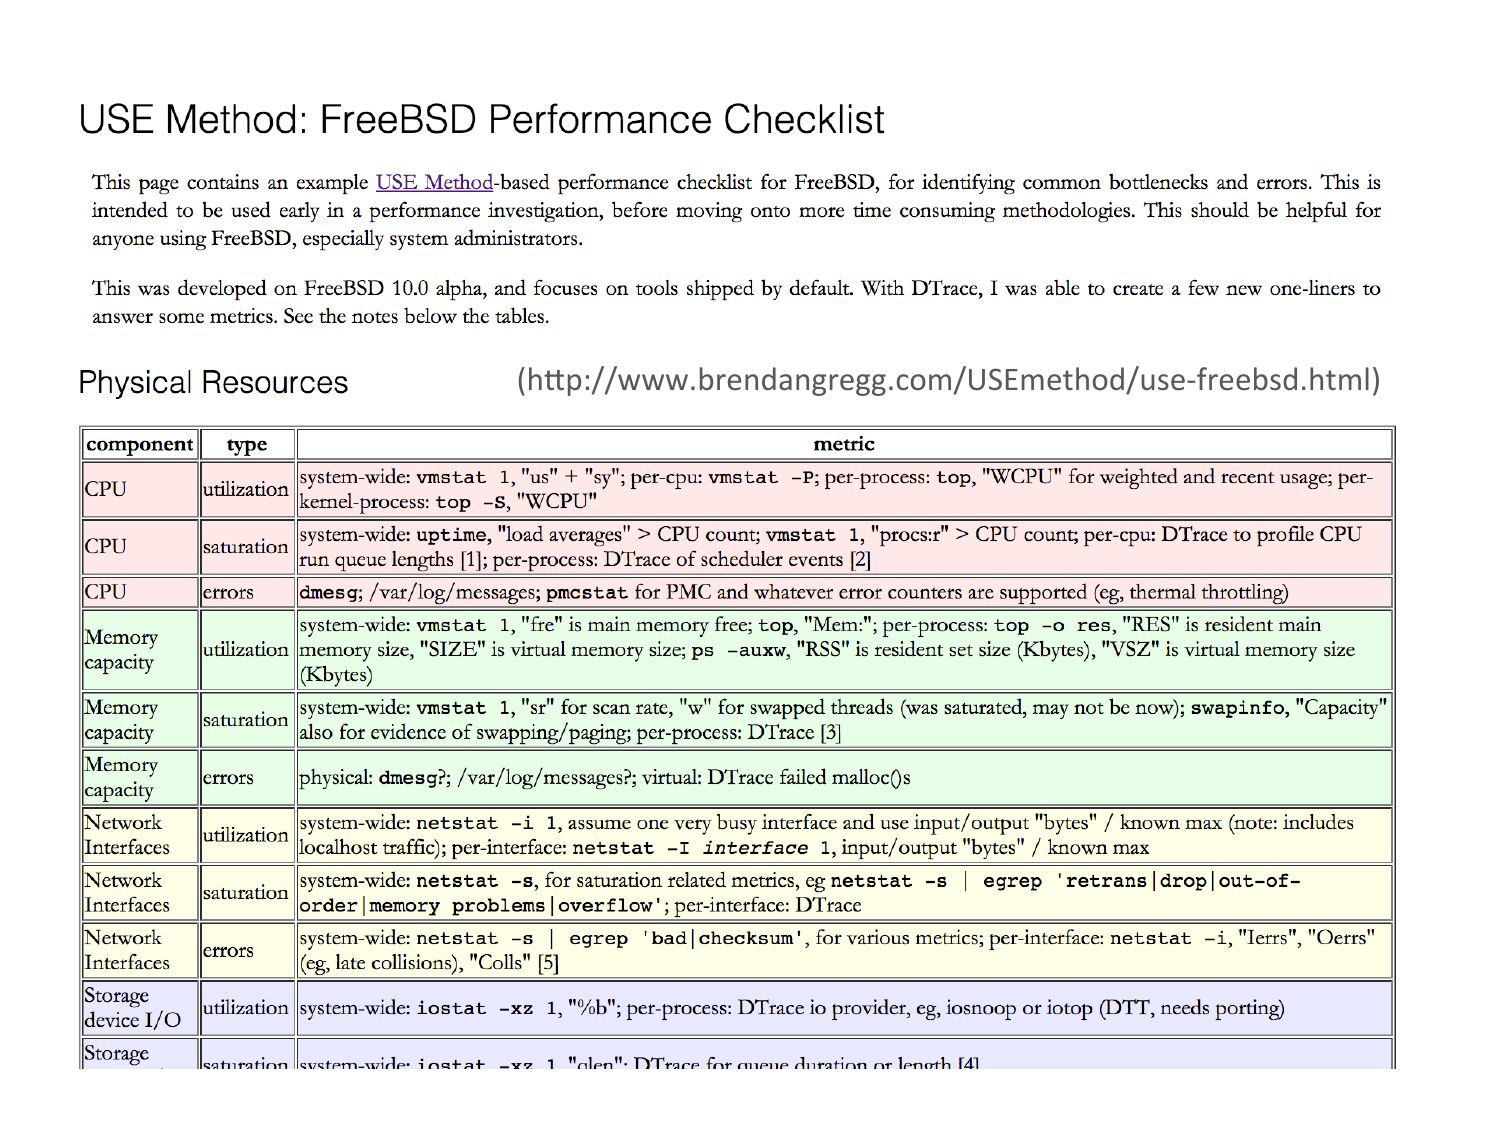Click the utilization type cell for Network Interfaces

coord(245,835)
